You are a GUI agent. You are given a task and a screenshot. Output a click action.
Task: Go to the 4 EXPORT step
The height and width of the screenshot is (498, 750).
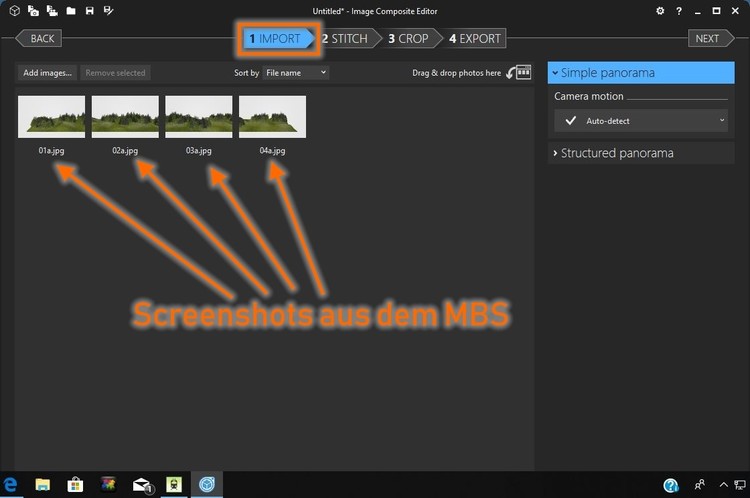tap(474, 38)
